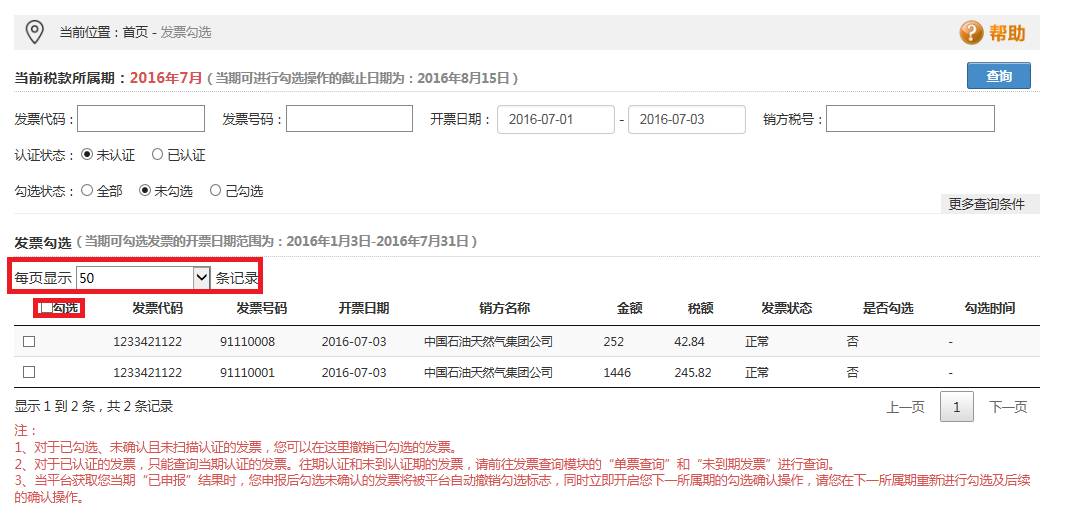
Task: Click the 帮助 help text
Action: (1007, 33)
